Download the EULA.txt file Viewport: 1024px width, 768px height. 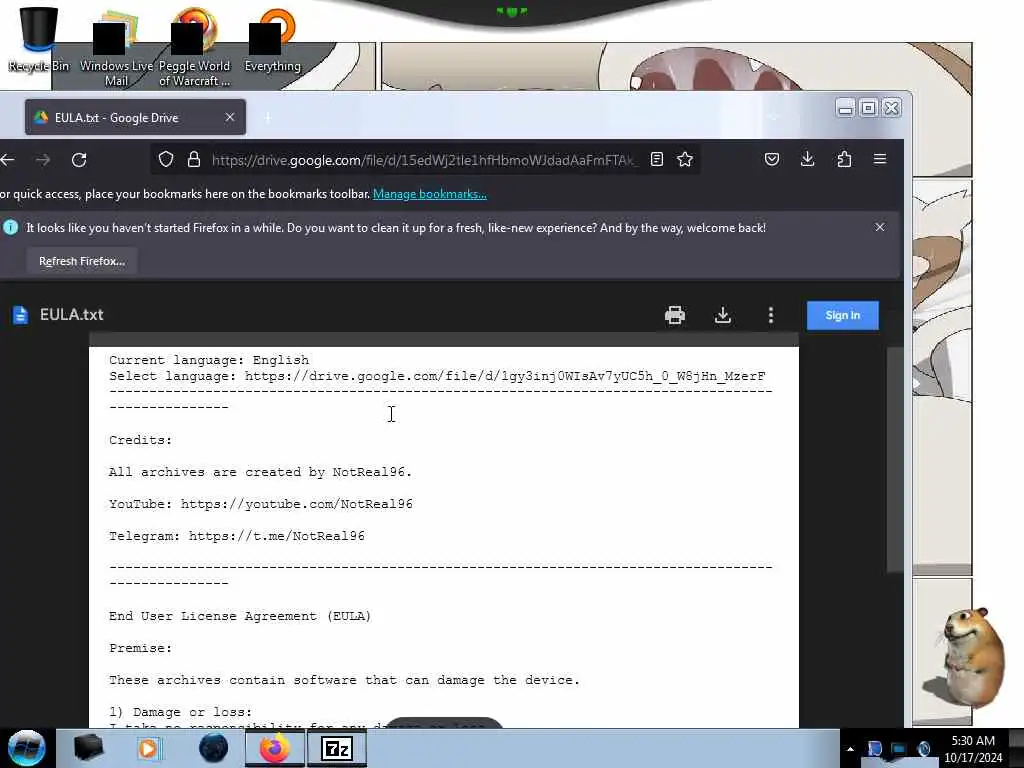point(723,315)
